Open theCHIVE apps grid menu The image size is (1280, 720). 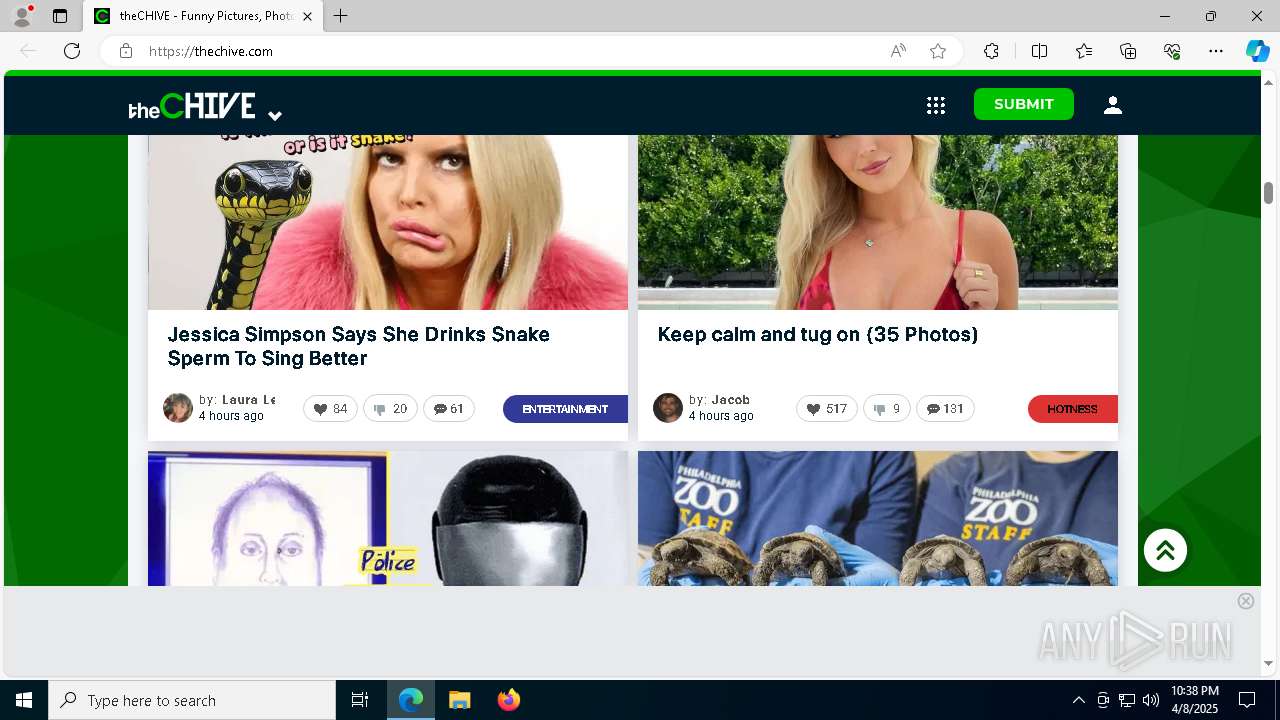pos(936,105)
